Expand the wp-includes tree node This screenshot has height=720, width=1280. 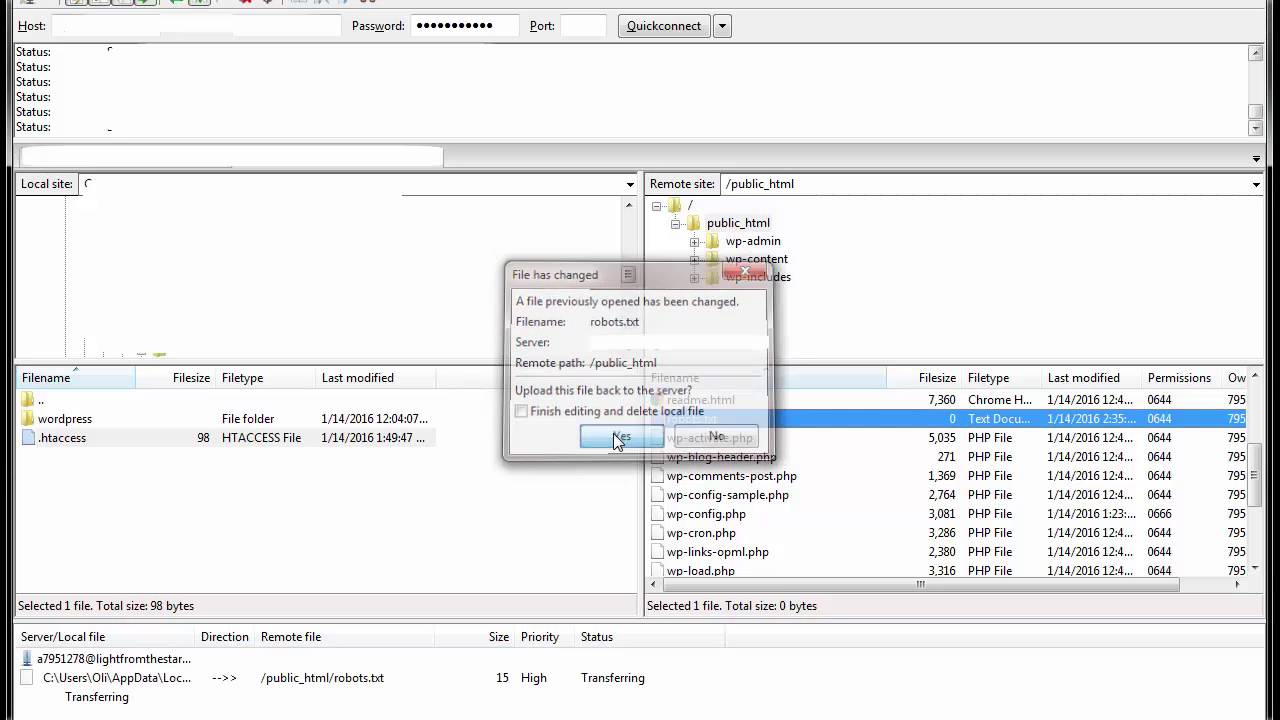(x=695, y=278)
